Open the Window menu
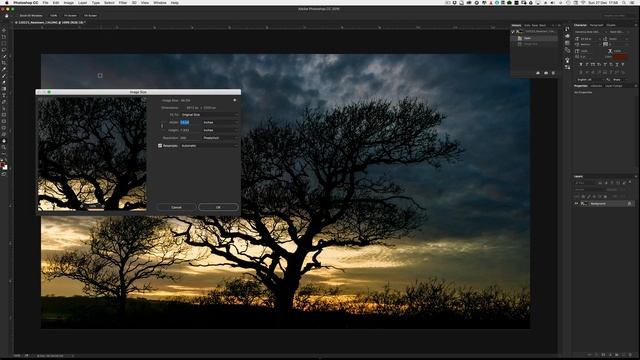This screenshot has height=360, width=640. 160,2
